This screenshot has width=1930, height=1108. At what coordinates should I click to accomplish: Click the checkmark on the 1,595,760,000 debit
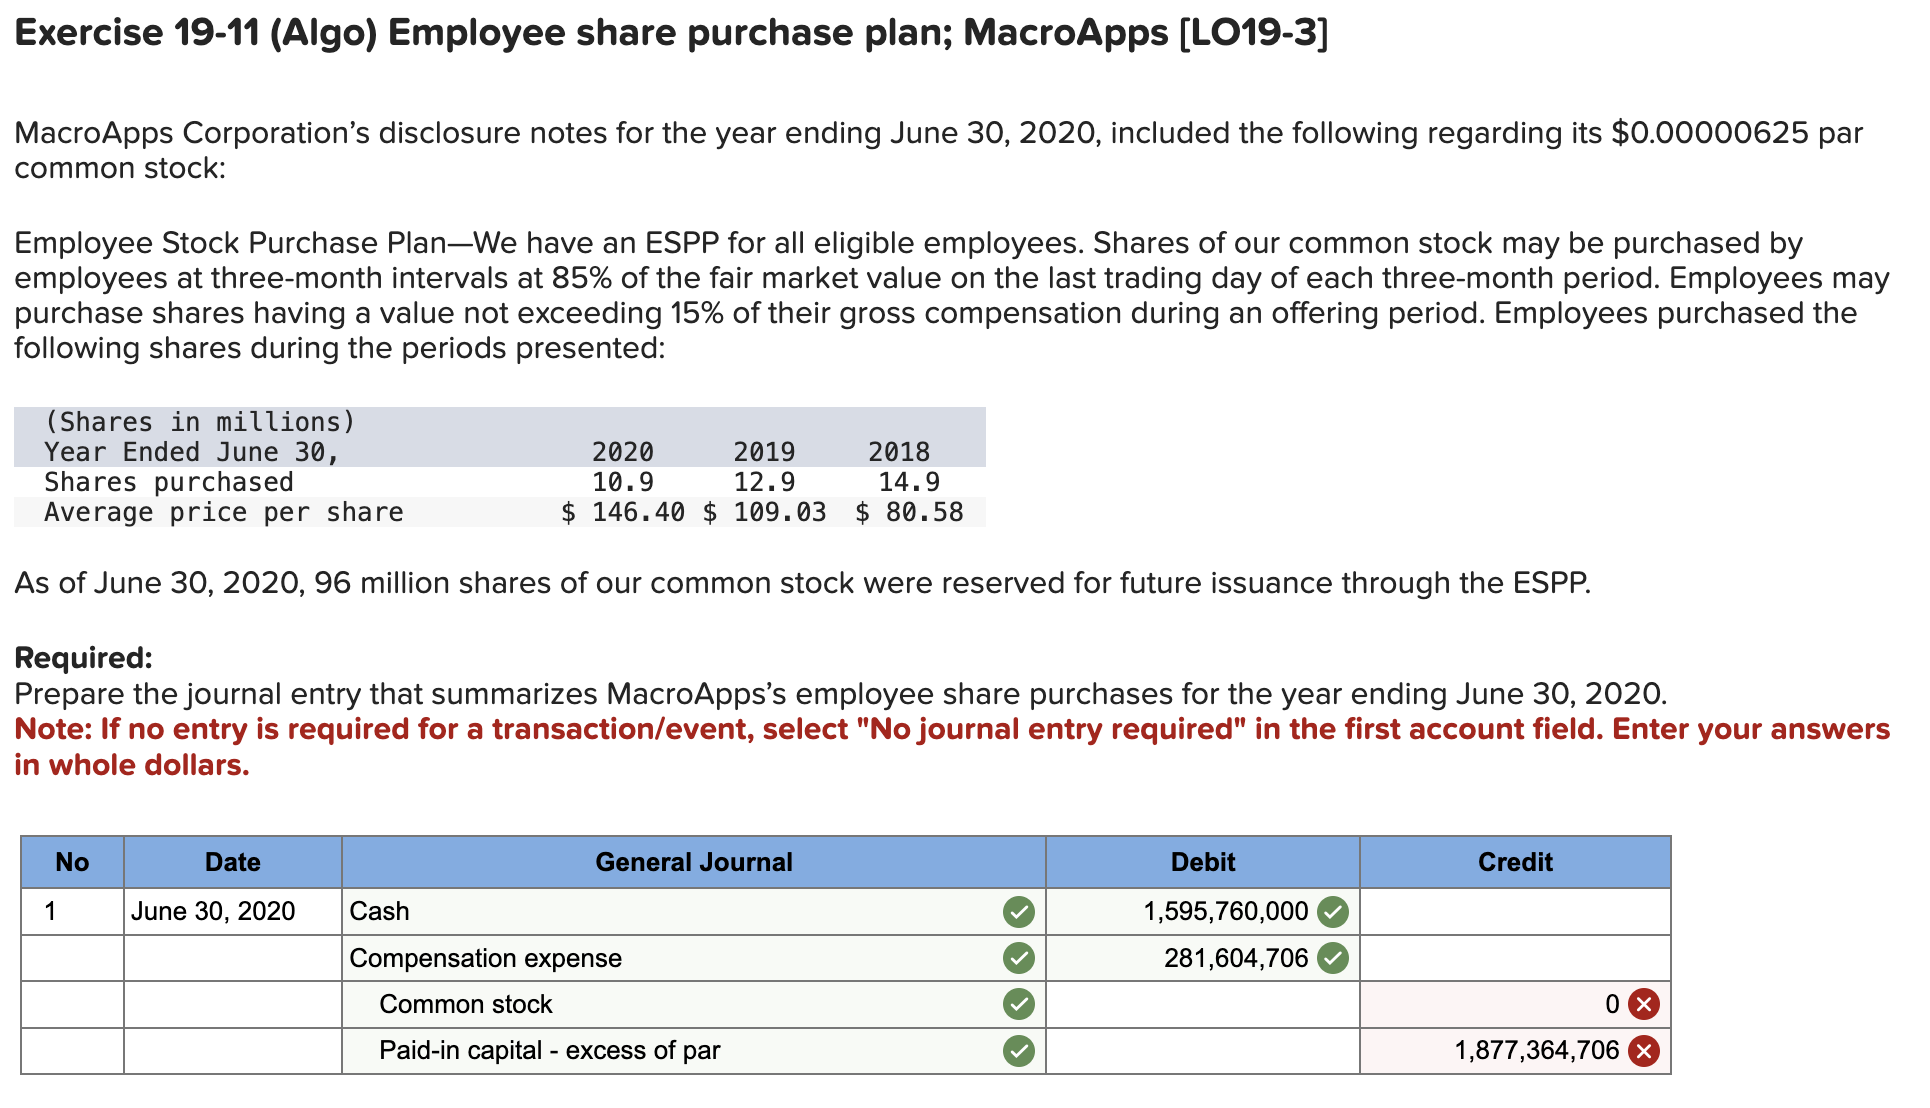pyautogui.click(x=1332, y=911)
